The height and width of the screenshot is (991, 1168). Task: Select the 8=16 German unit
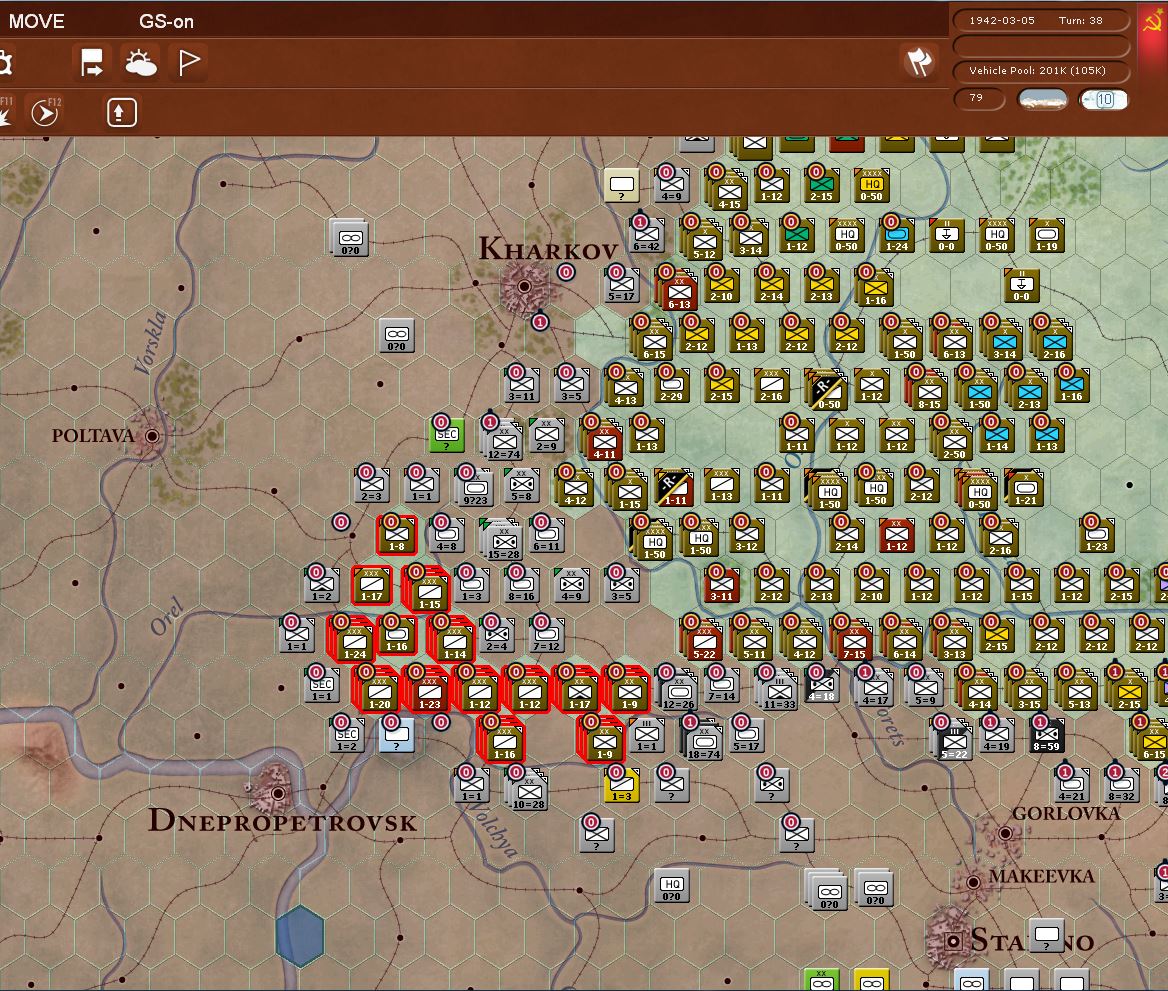[x=521, y=585]
